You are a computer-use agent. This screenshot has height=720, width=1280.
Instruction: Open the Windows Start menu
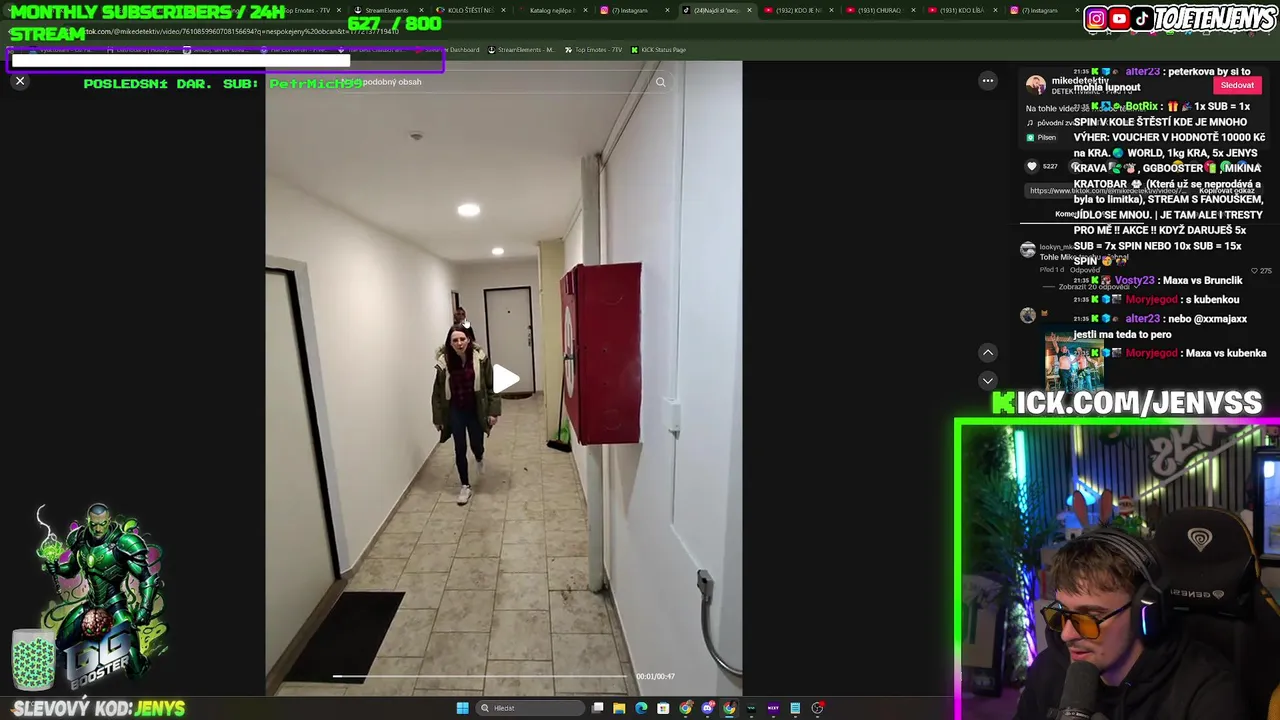pos(462,708)
